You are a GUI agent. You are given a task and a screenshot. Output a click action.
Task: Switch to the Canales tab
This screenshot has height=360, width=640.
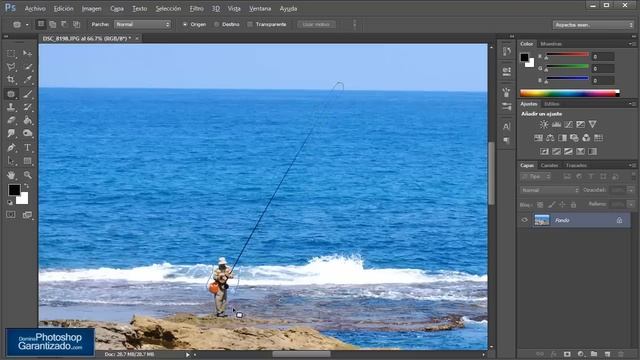tap(549, 165)
